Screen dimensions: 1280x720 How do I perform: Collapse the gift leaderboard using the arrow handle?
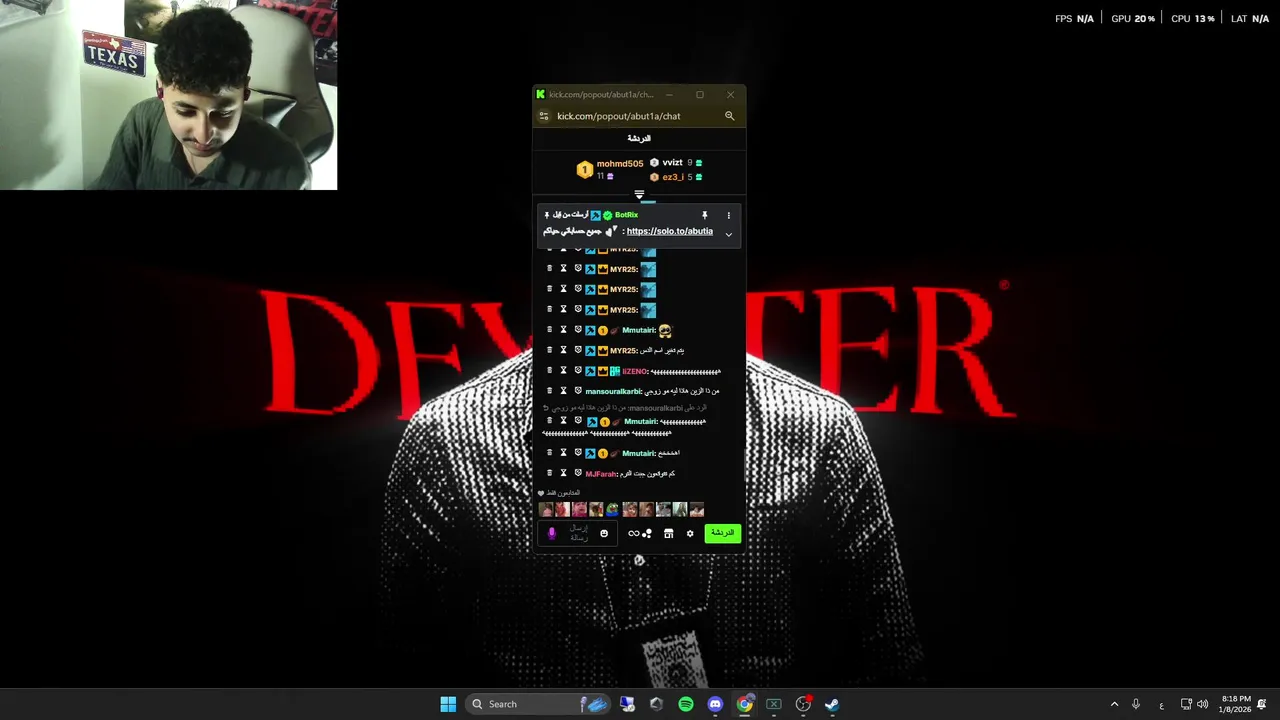(x=639, y=194)
